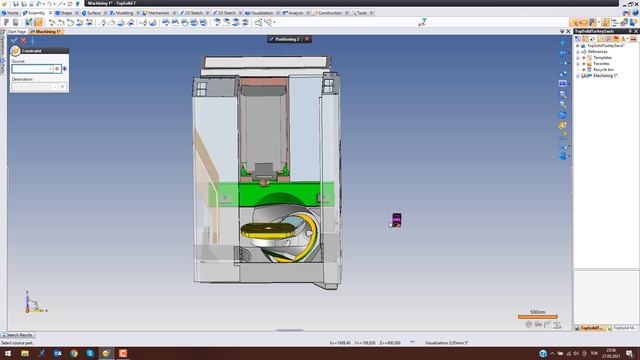Click the top blue arrow view-bar icon
640x360 pixels.
tap(563, 42)
